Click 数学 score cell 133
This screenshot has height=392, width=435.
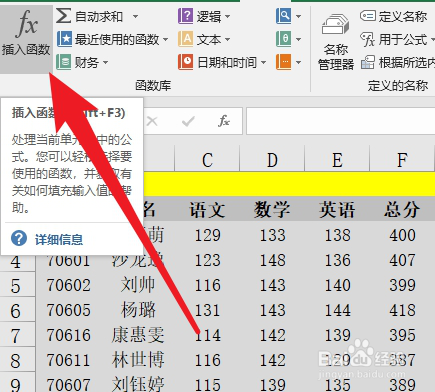pyautogui.click(x=272, y=235)
